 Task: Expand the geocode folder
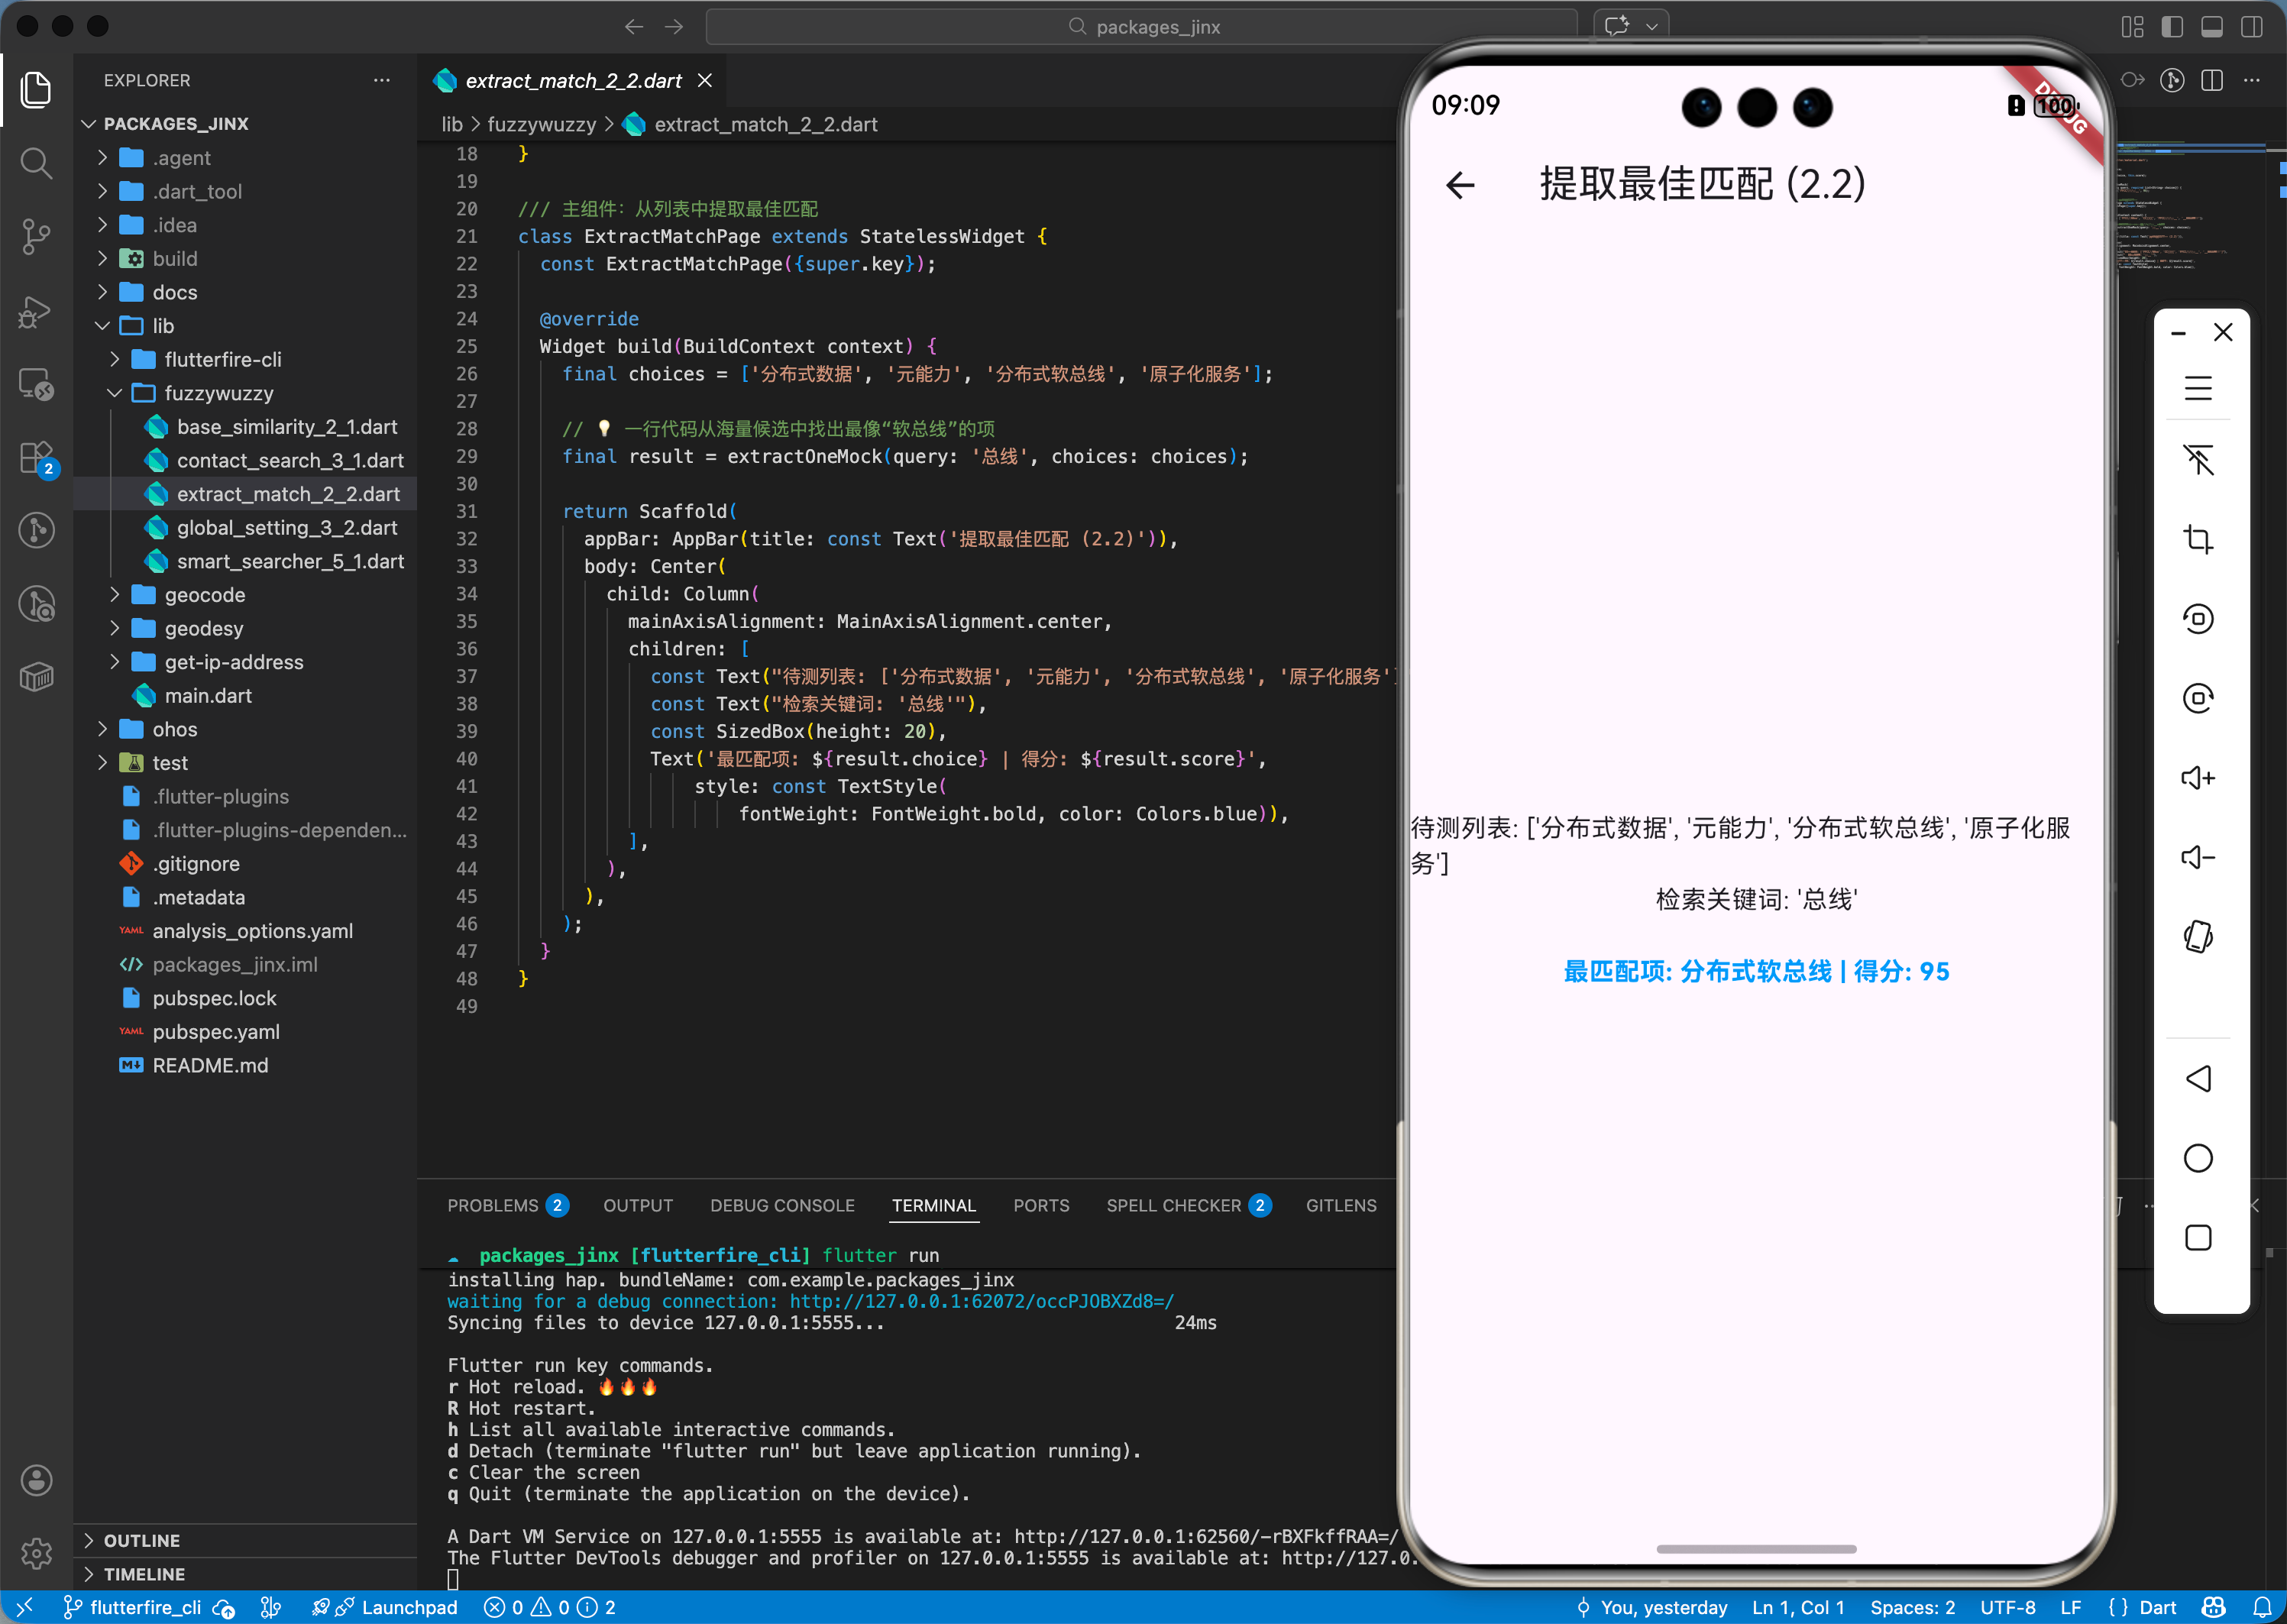point(204,595)
